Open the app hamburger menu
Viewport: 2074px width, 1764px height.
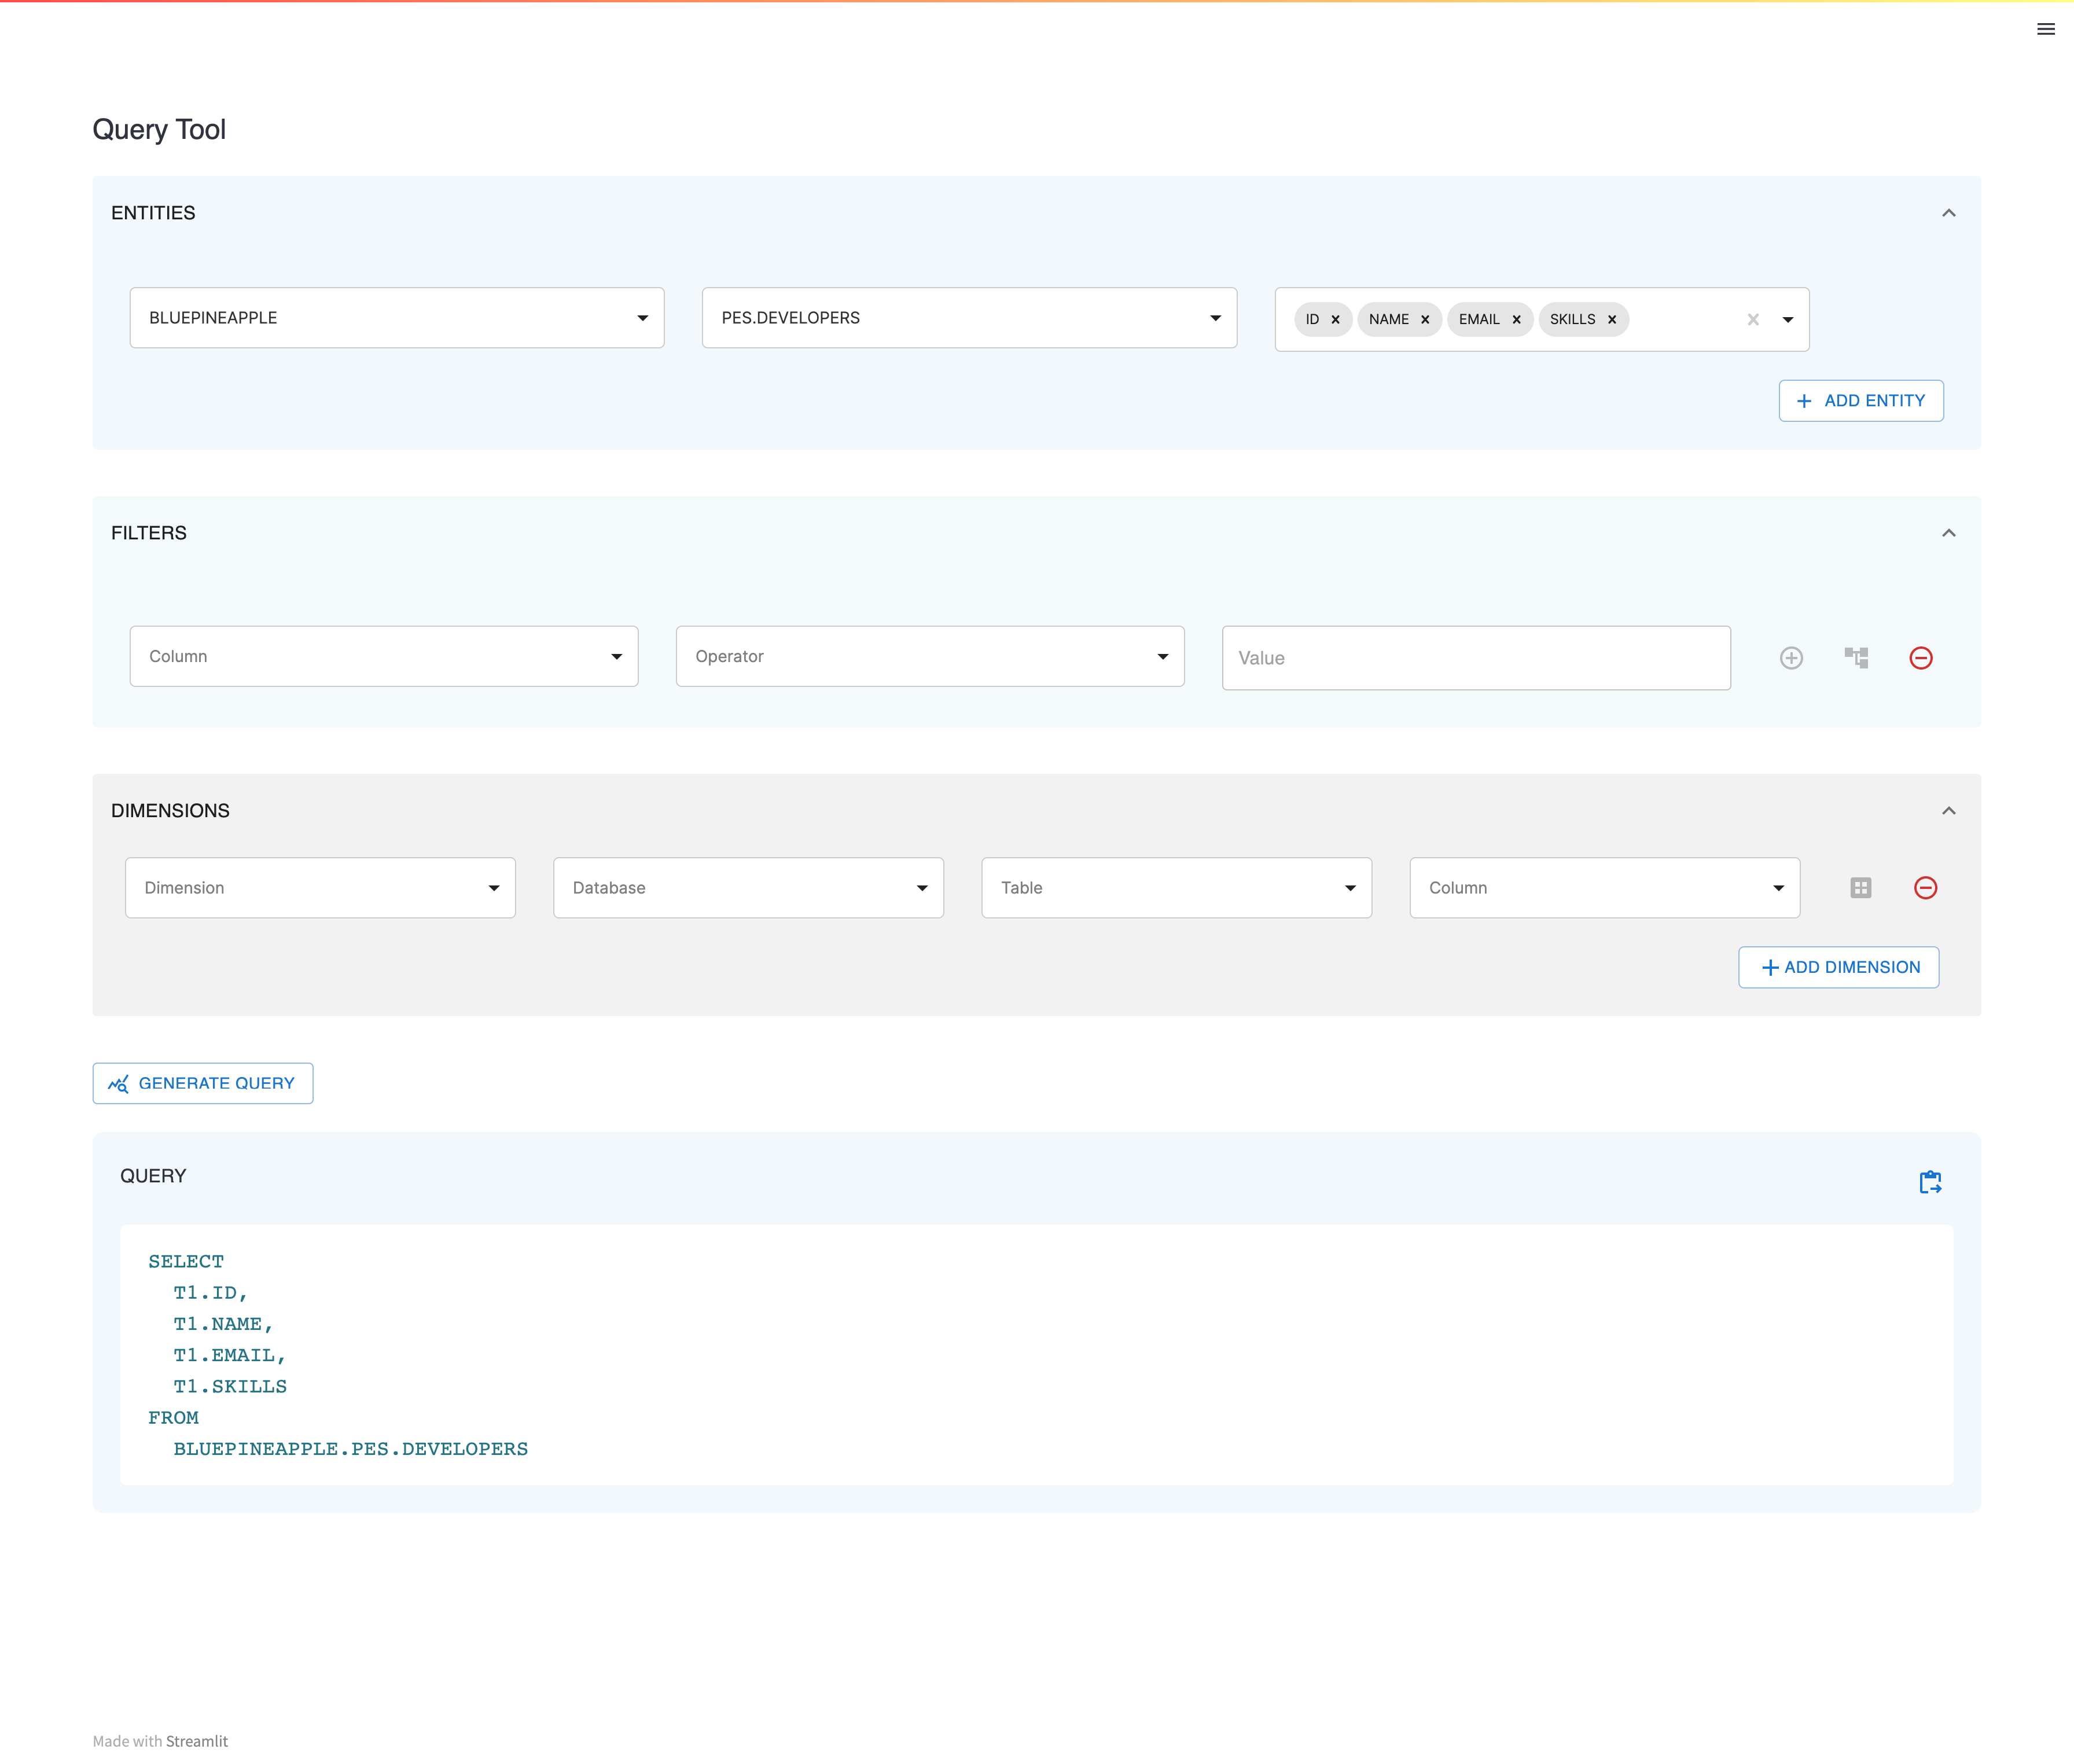coord(2045,29)
